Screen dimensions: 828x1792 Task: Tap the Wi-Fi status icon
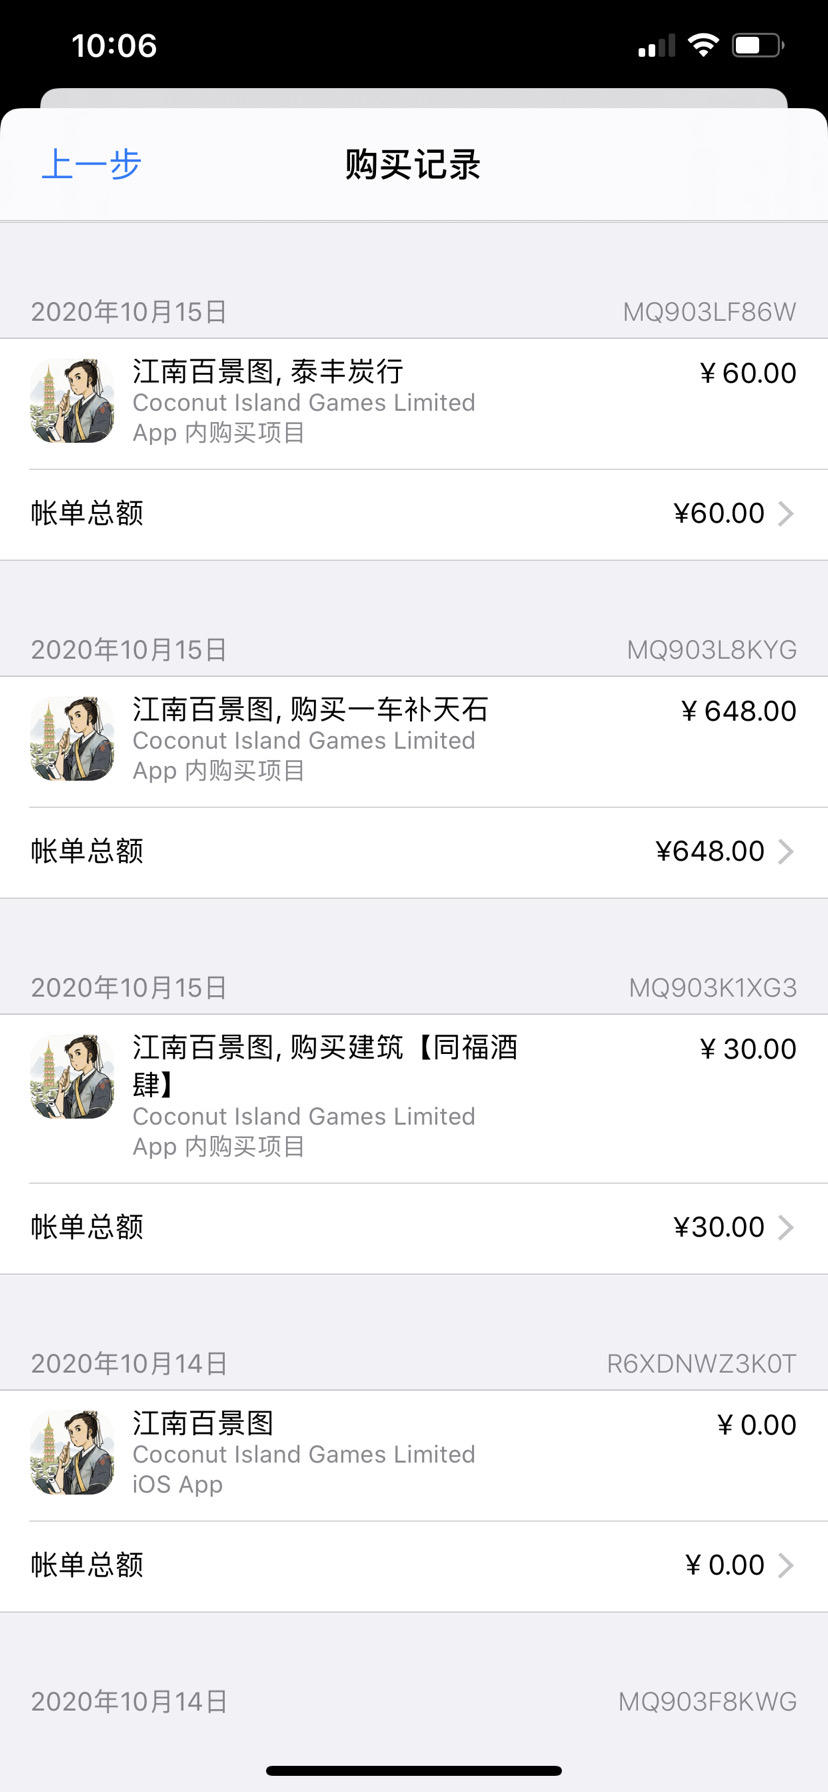click(704, 45)
